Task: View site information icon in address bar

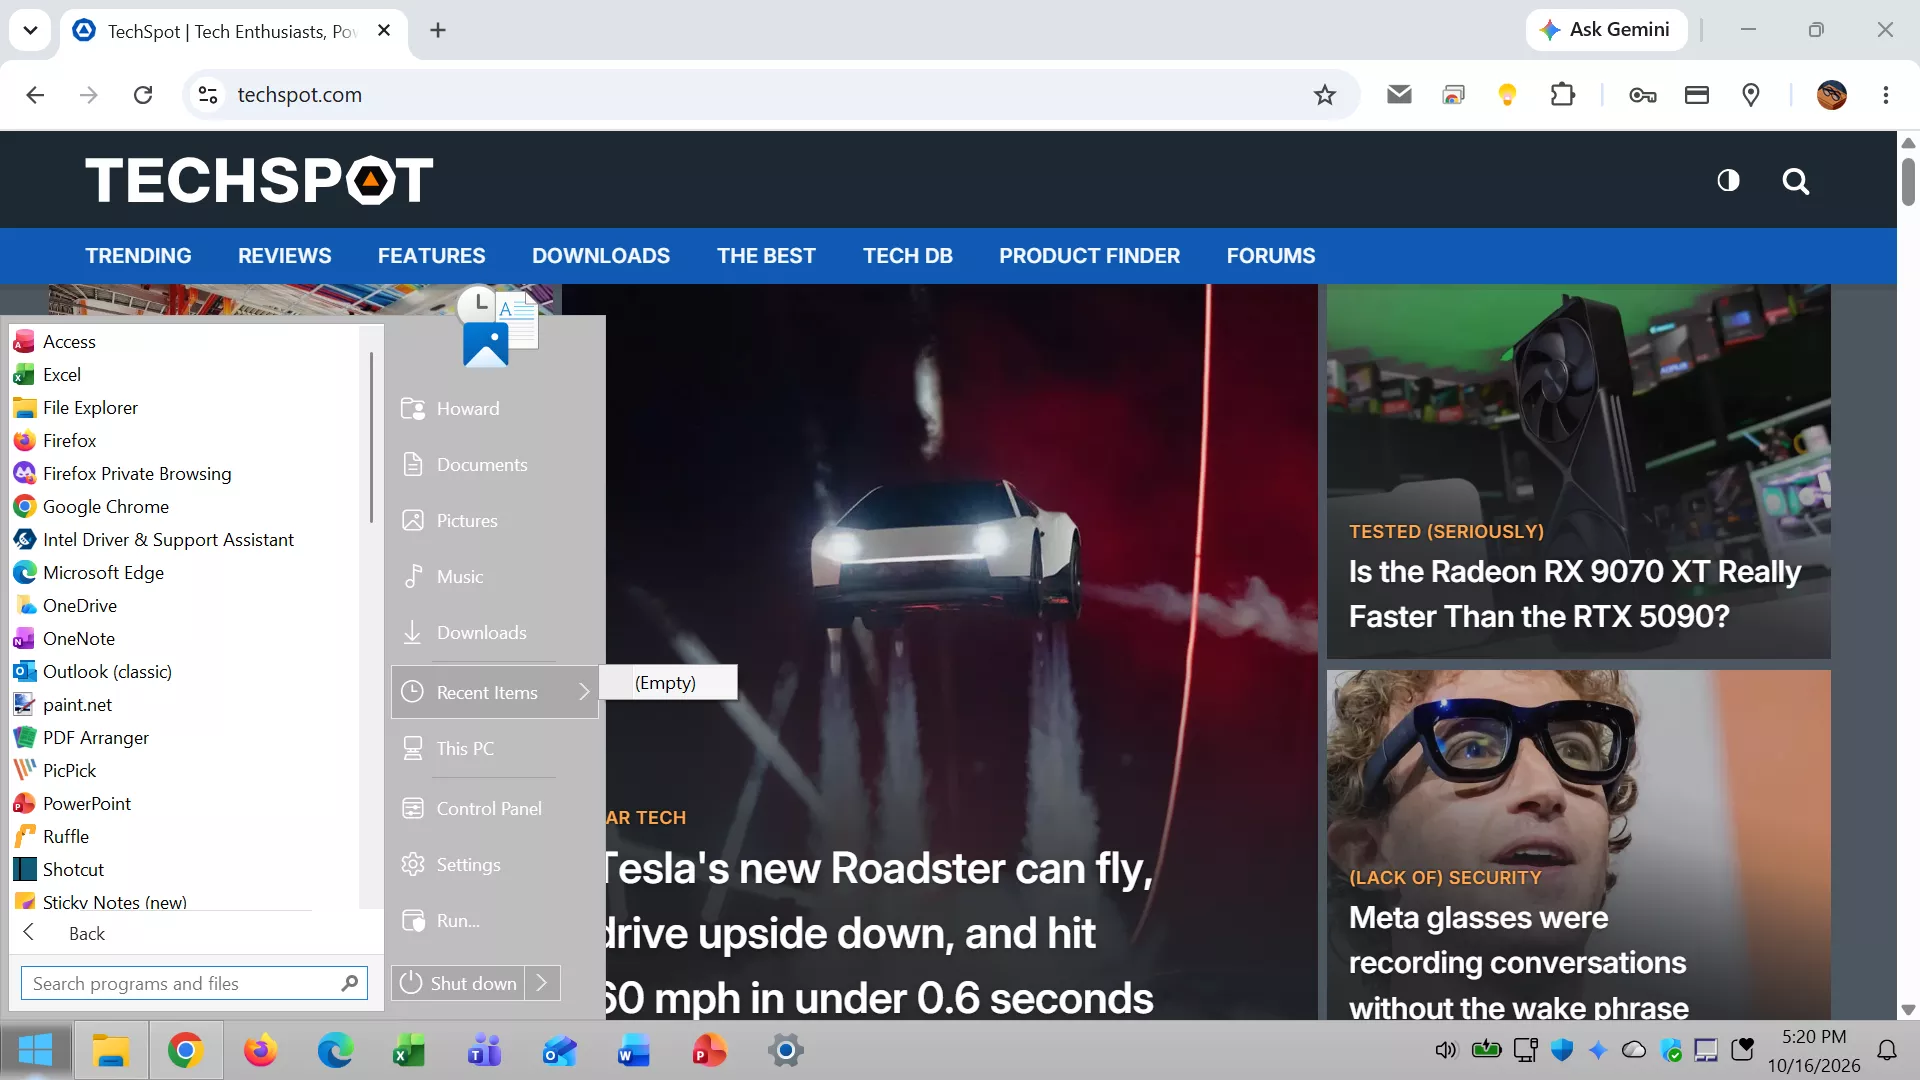Action: coord(208,95)
